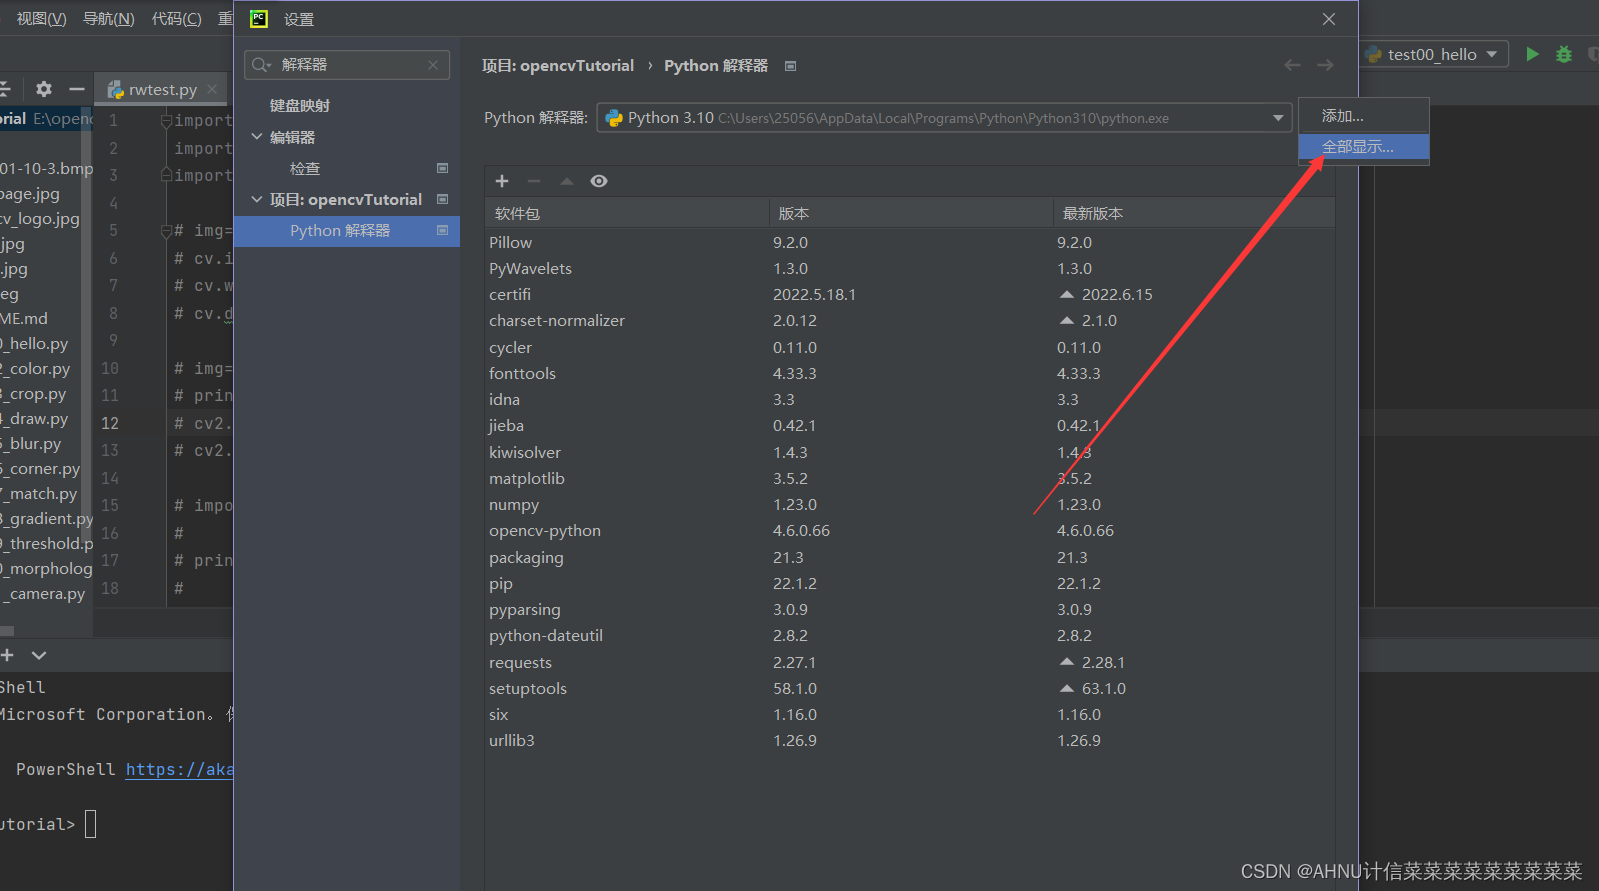Open project panel gear settings icon
This screenshot has height=891, width=1599.
tap(44, 89)
